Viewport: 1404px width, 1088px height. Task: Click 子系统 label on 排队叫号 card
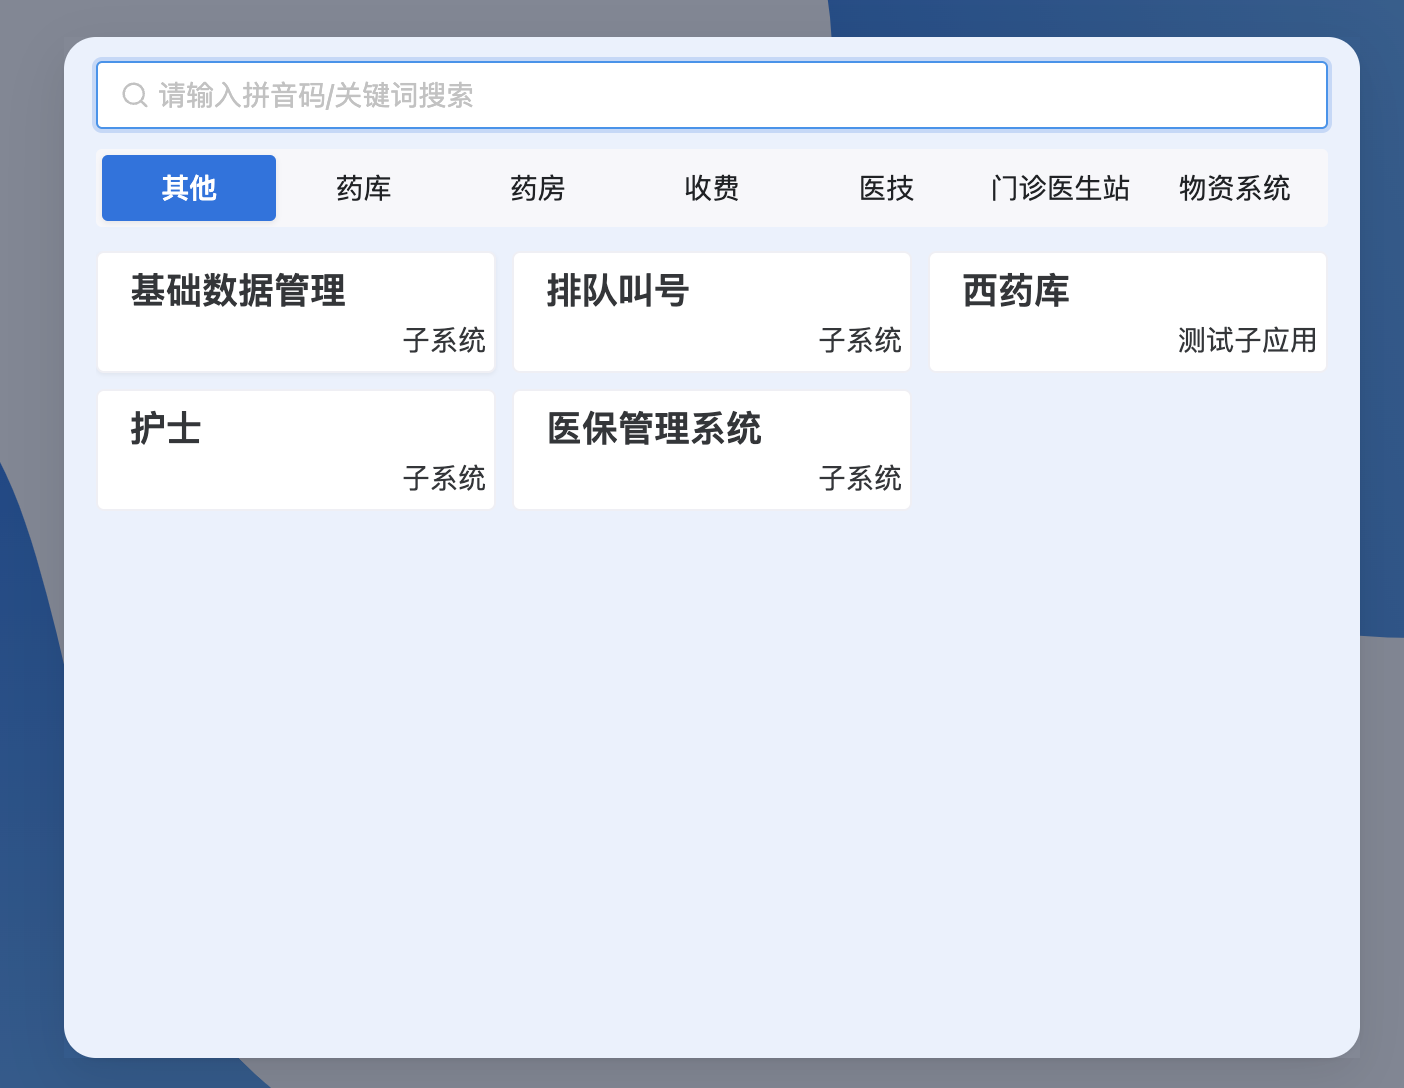coord(861,340)
